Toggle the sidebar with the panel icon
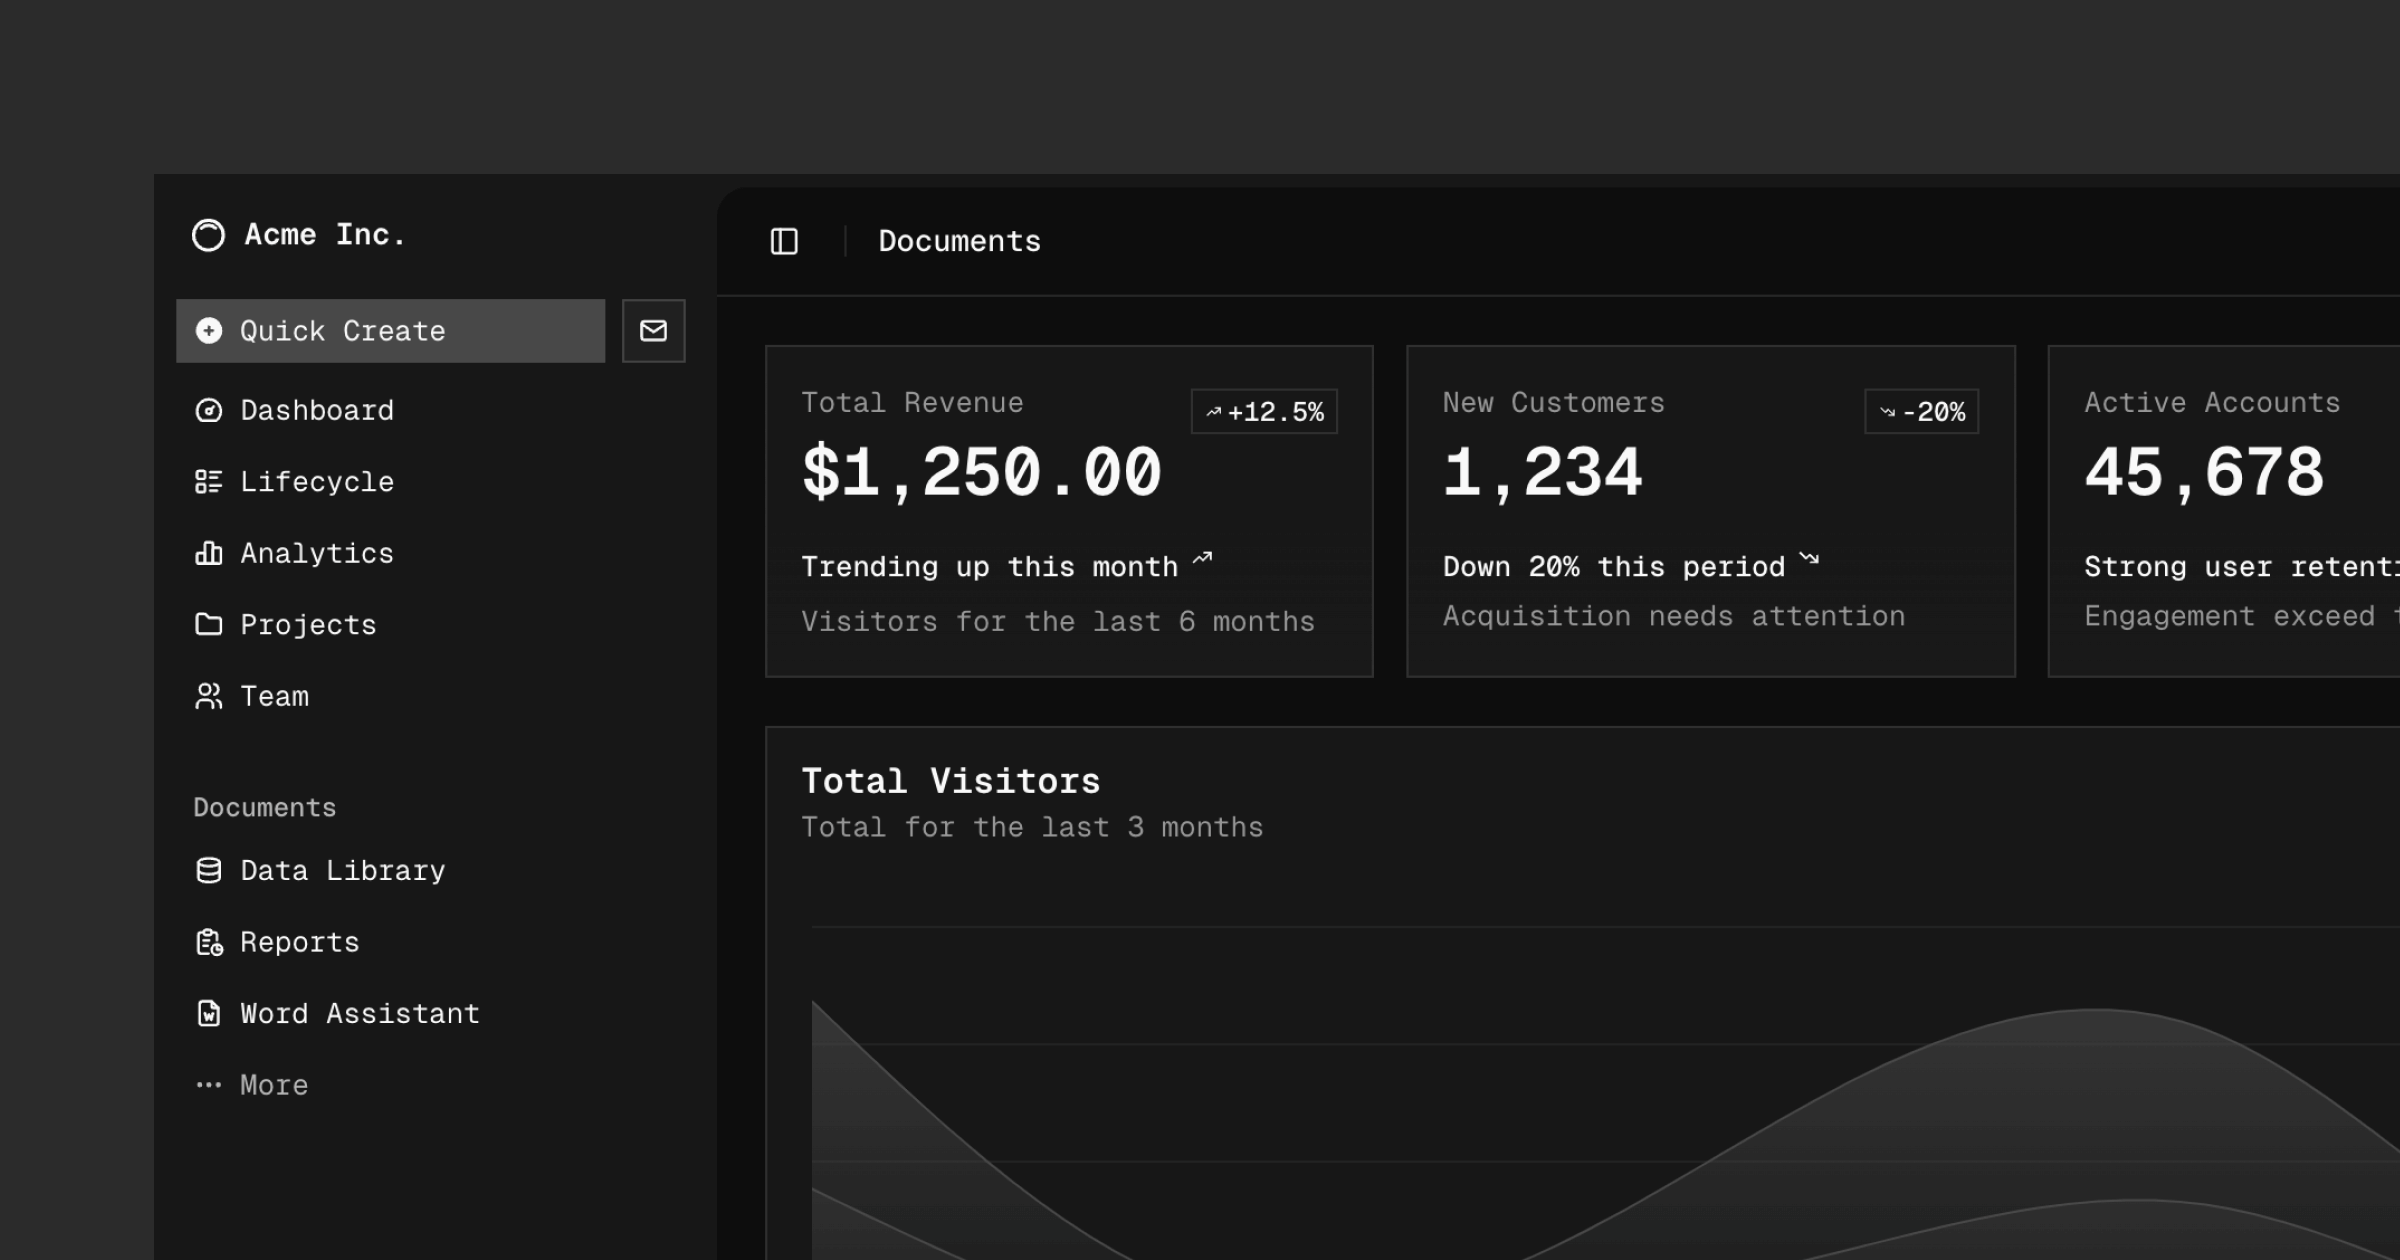2400x1260 pixels. 785,240
